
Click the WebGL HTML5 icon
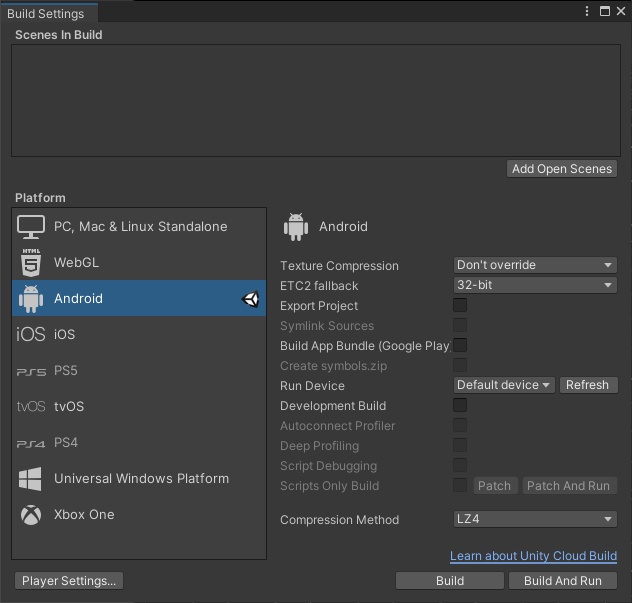31,262
